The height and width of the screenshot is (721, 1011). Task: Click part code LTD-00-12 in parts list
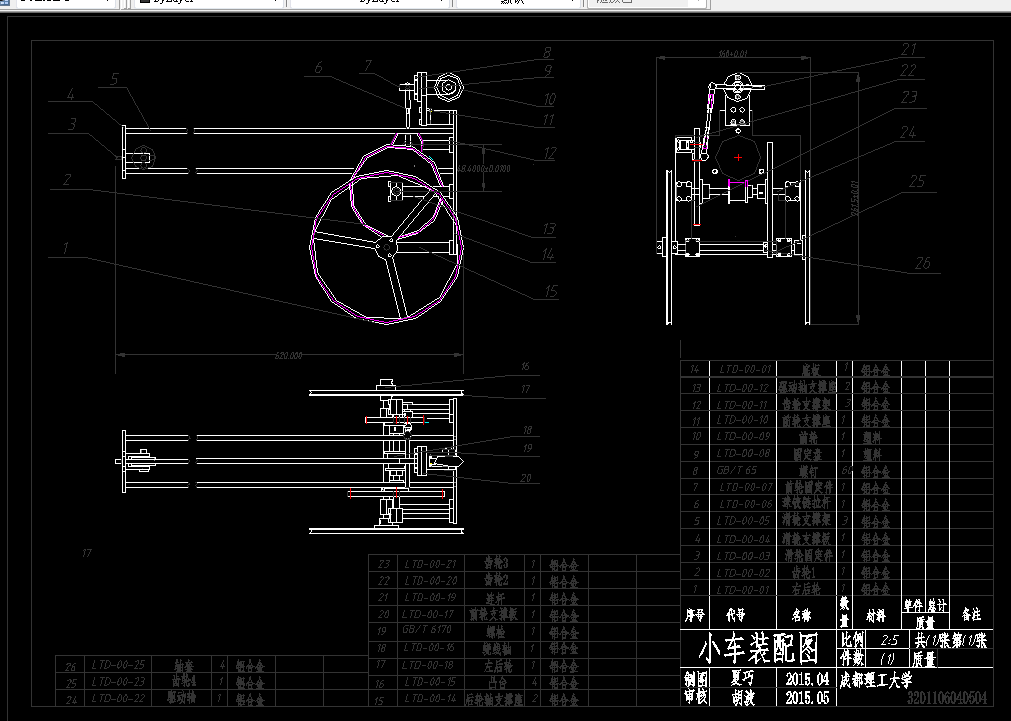pyautogui.click(x=743, y=388)
